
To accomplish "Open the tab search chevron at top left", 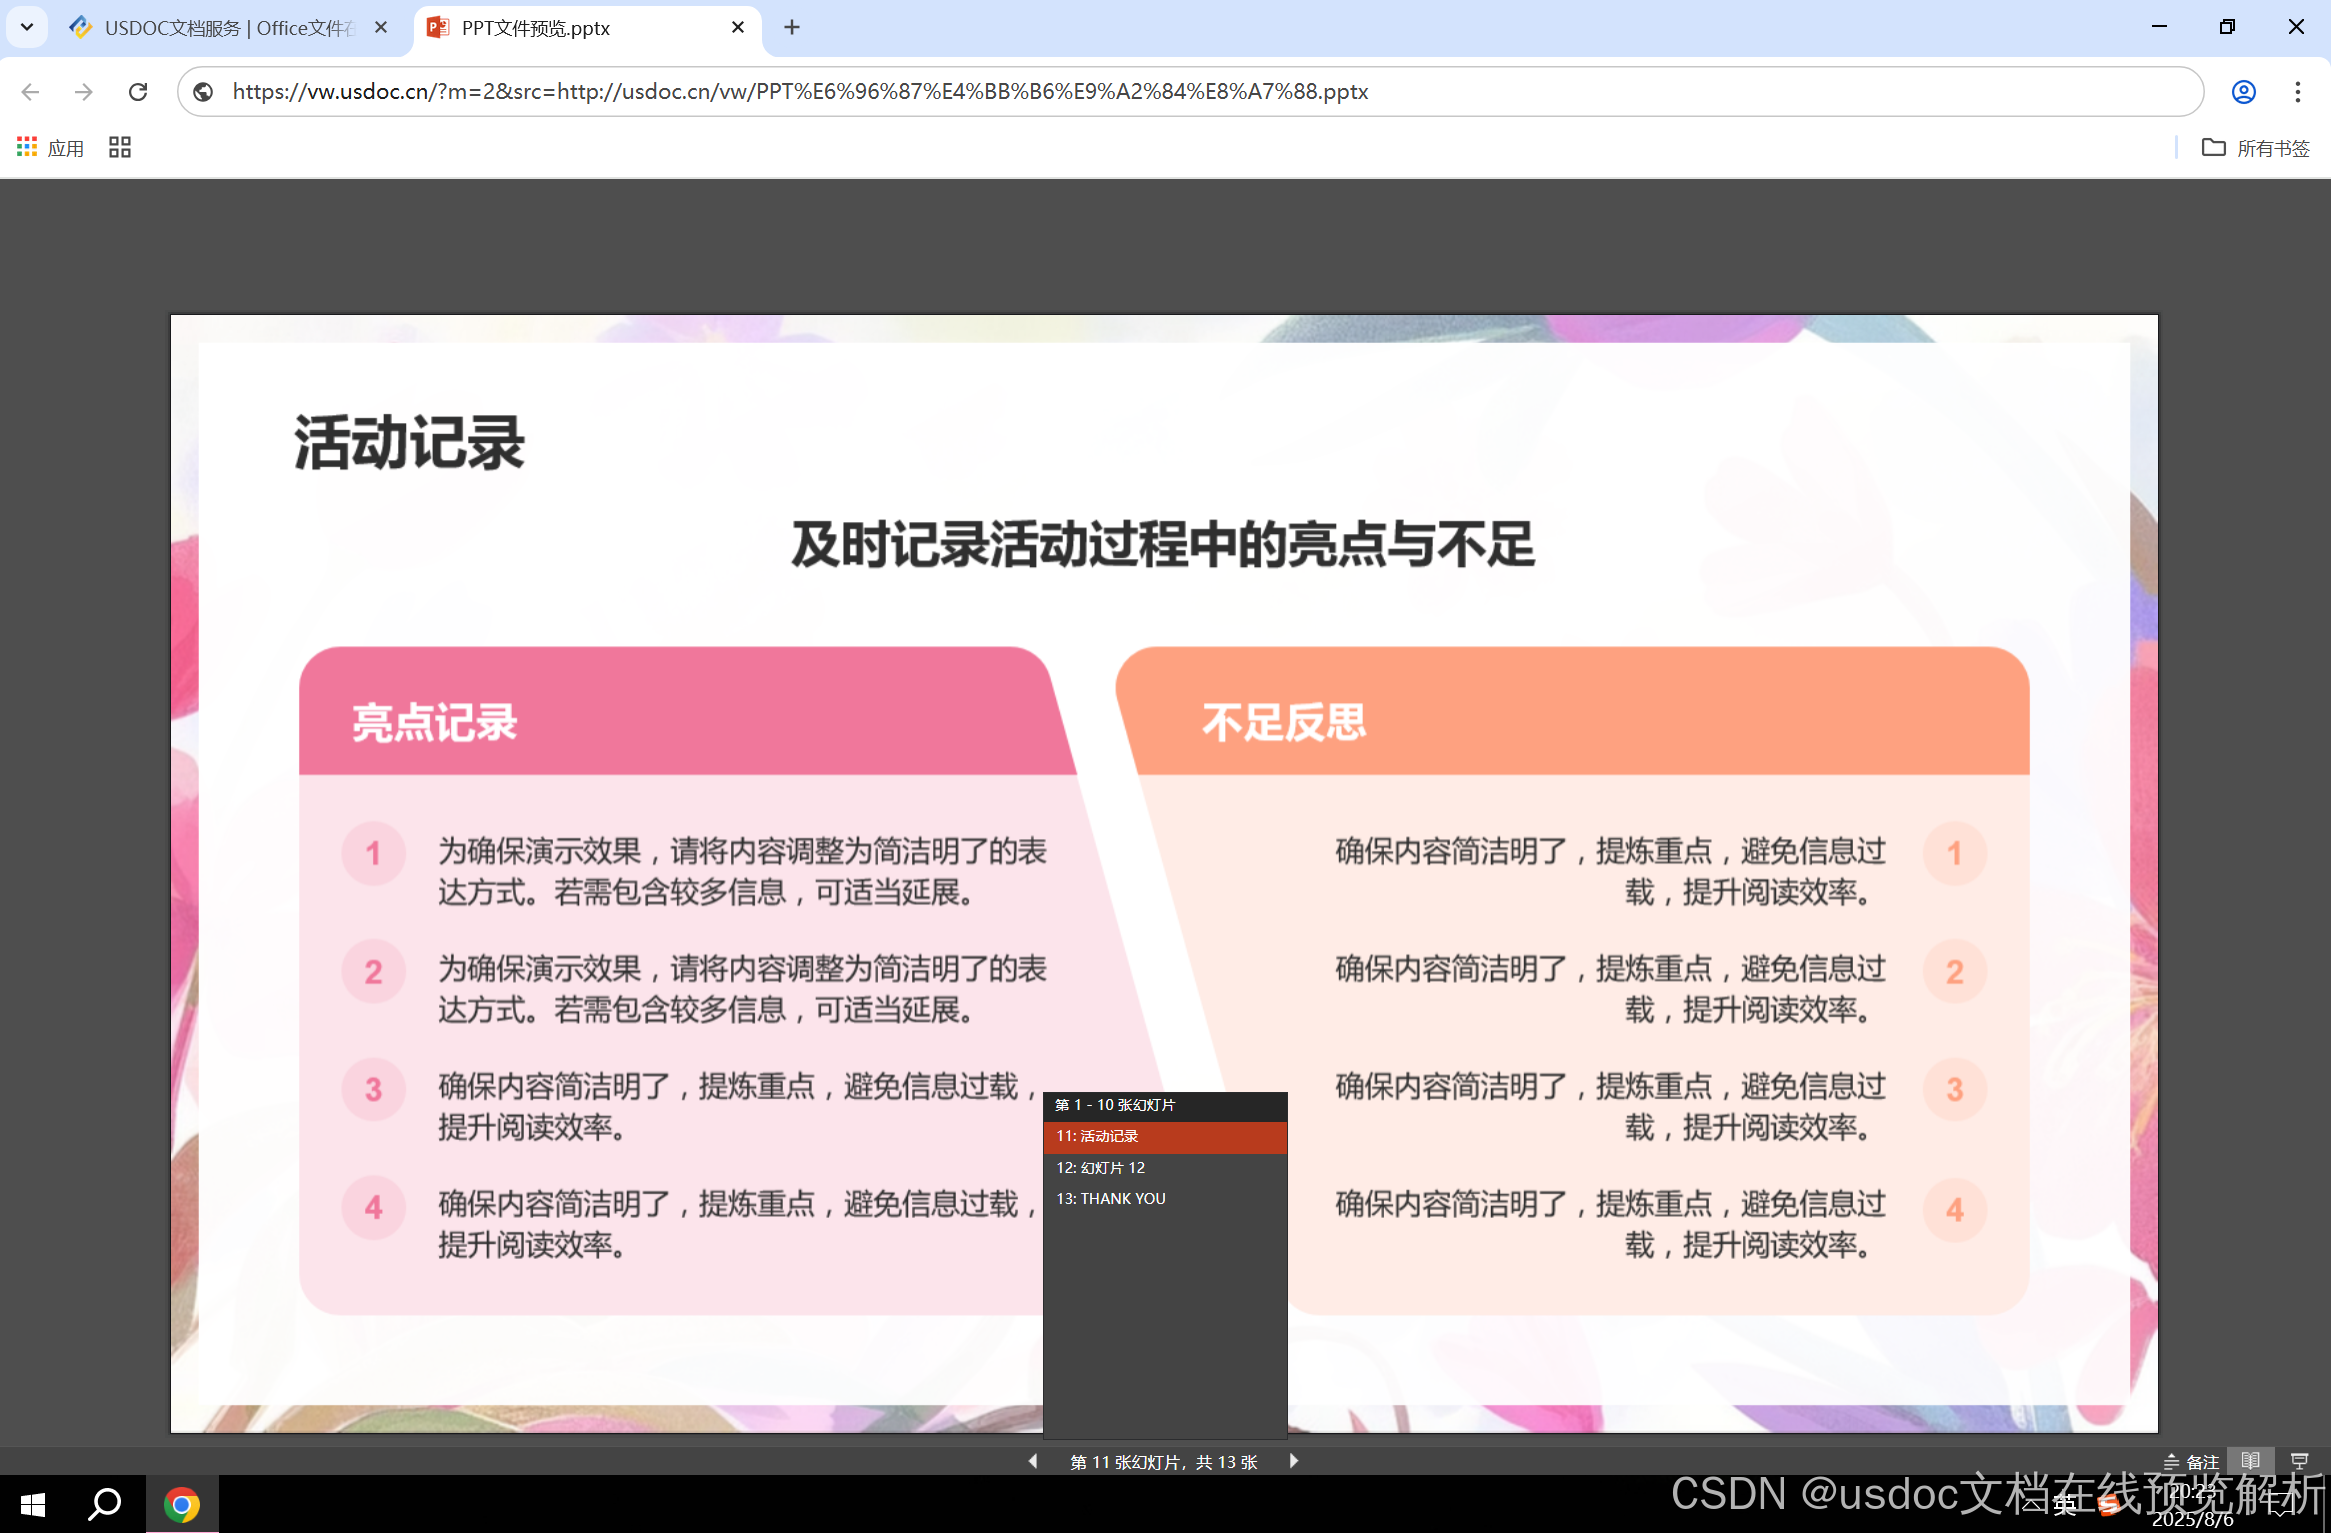I will point(26,27).
